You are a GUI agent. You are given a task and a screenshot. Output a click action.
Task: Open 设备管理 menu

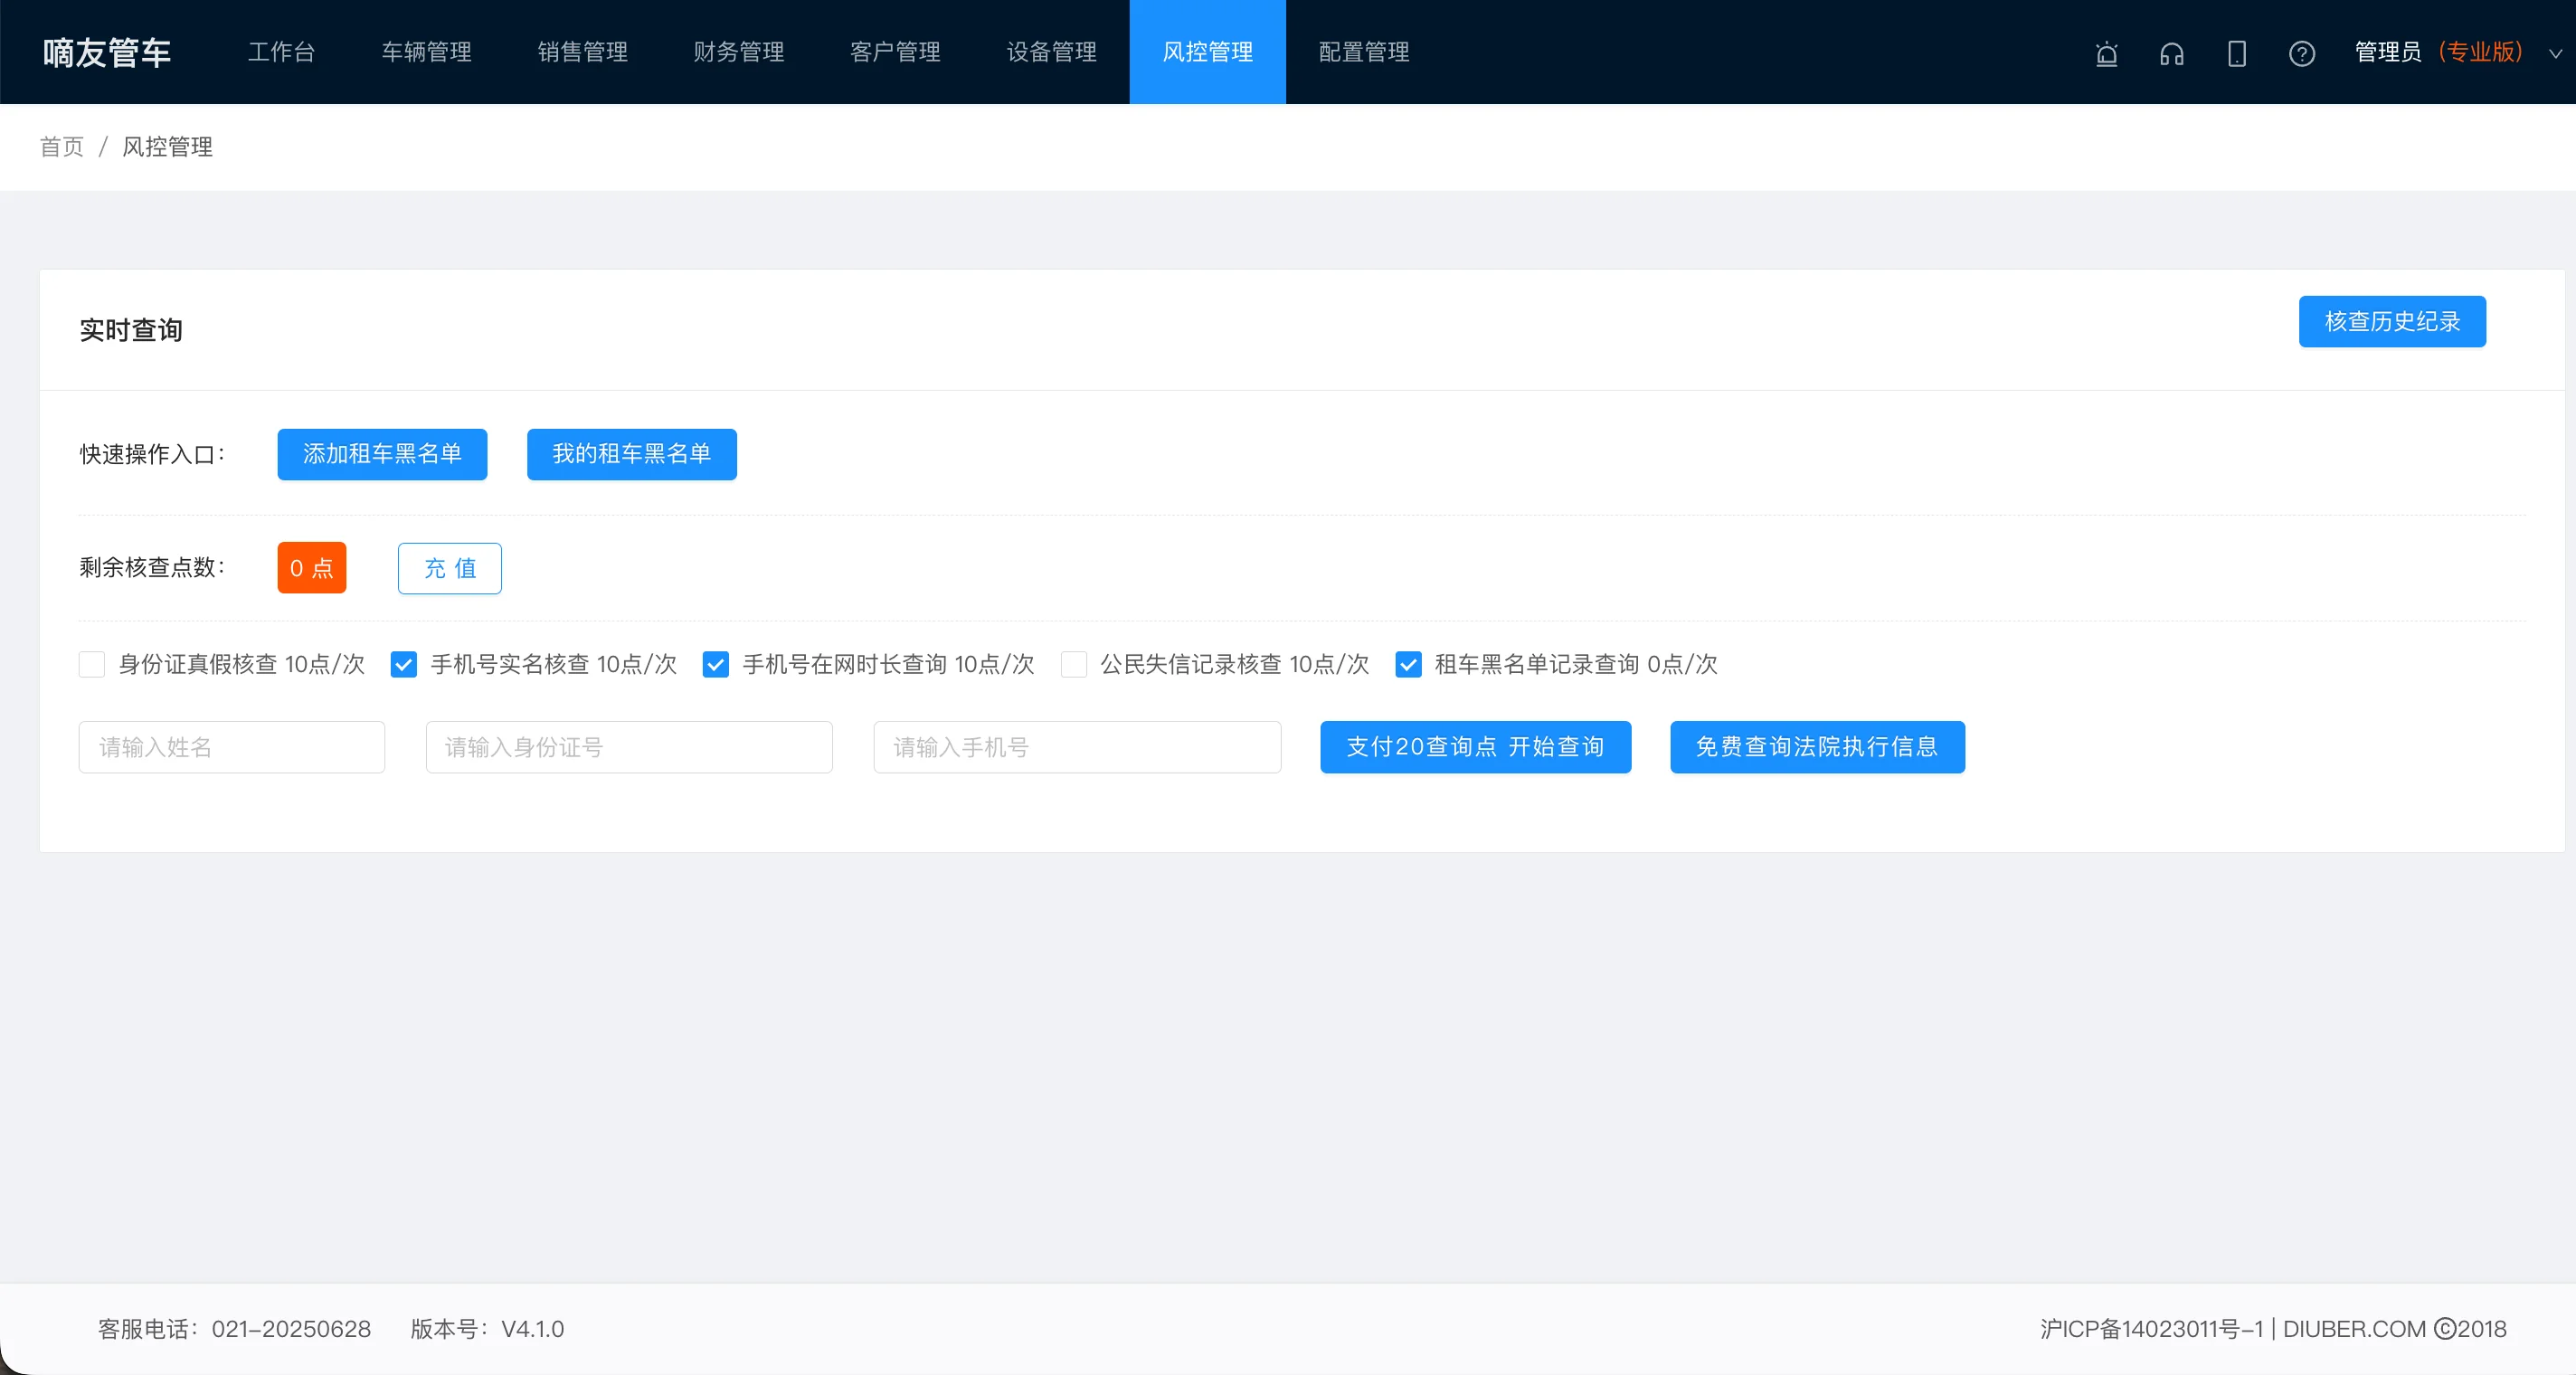tap(1052, 52)
